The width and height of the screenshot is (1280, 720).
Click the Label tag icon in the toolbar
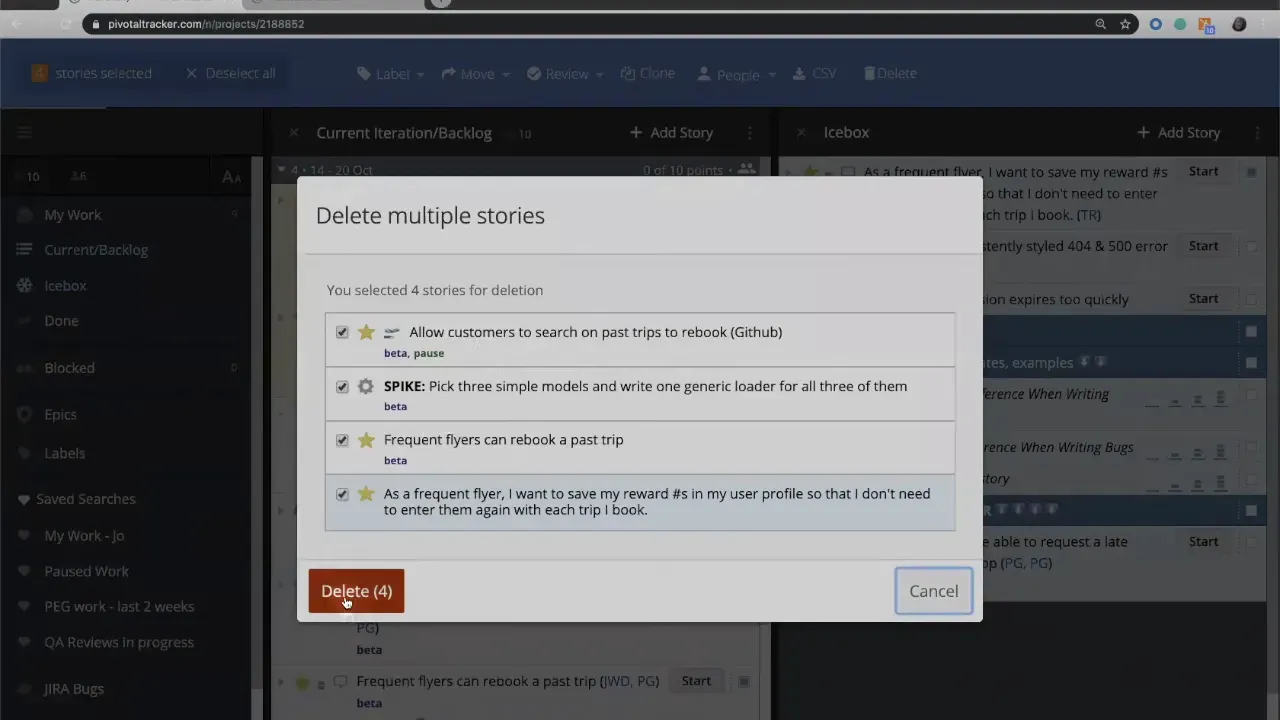click(x=365, y=73)
